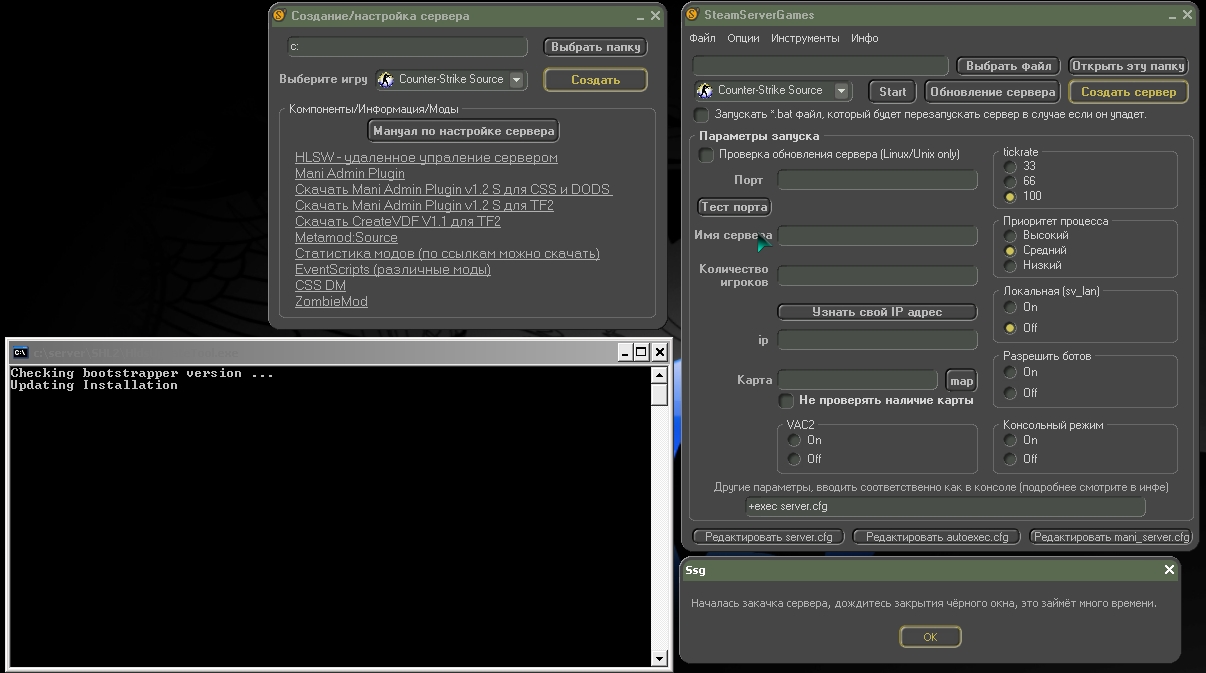Enable server update check (Linux/Unix only)

point(706,155)
